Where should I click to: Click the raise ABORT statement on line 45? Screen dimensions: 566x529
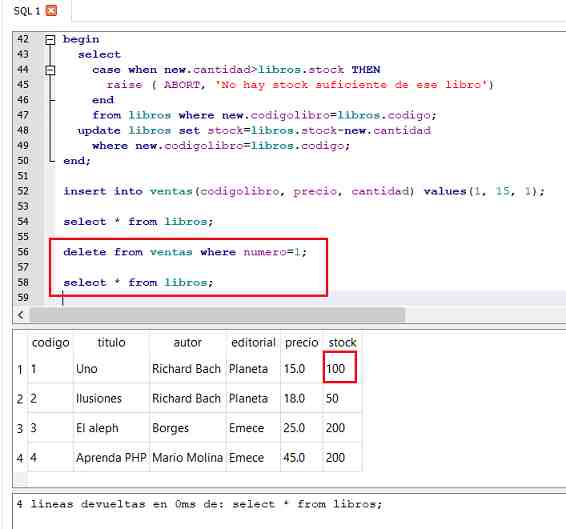click(x=300, y=85)
